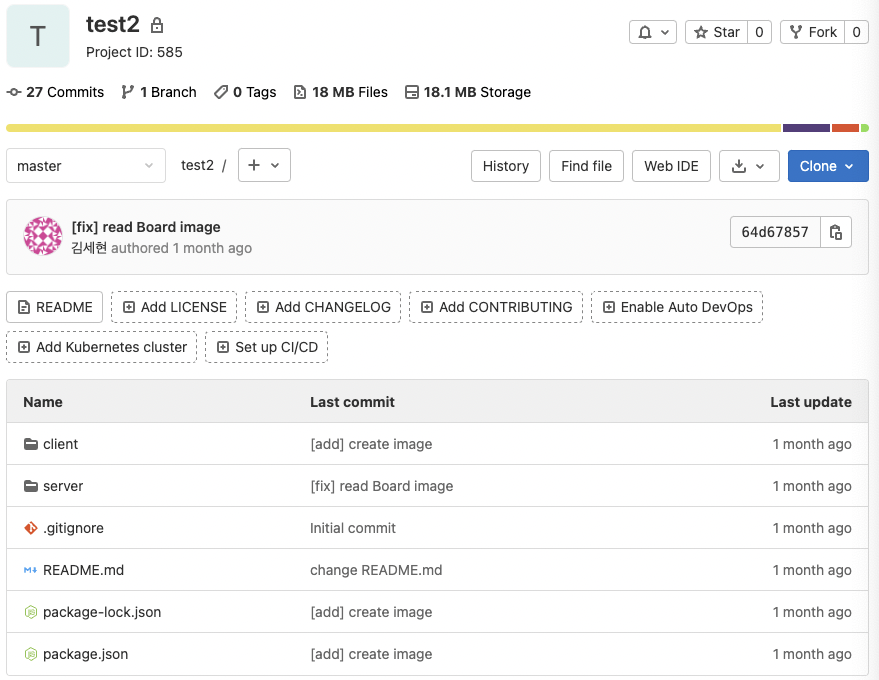The width and height of the screenshot is (879, 680).
Task: Open the package.json file
Action: pyautogui.click(x=85, y=654)
